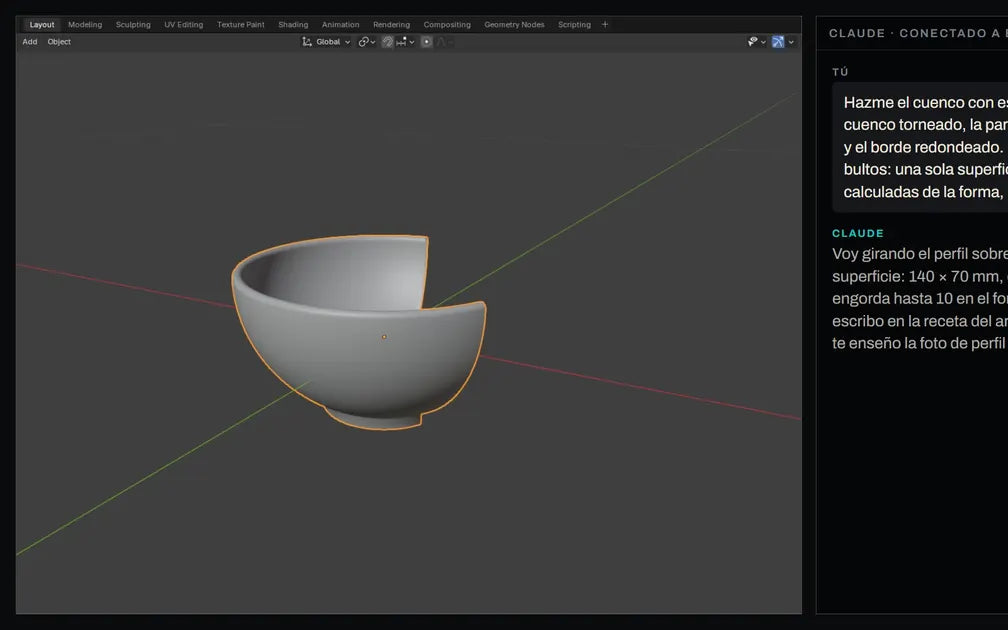
Task: Toggle the snapping magnet icon
Action: (387, 42)
